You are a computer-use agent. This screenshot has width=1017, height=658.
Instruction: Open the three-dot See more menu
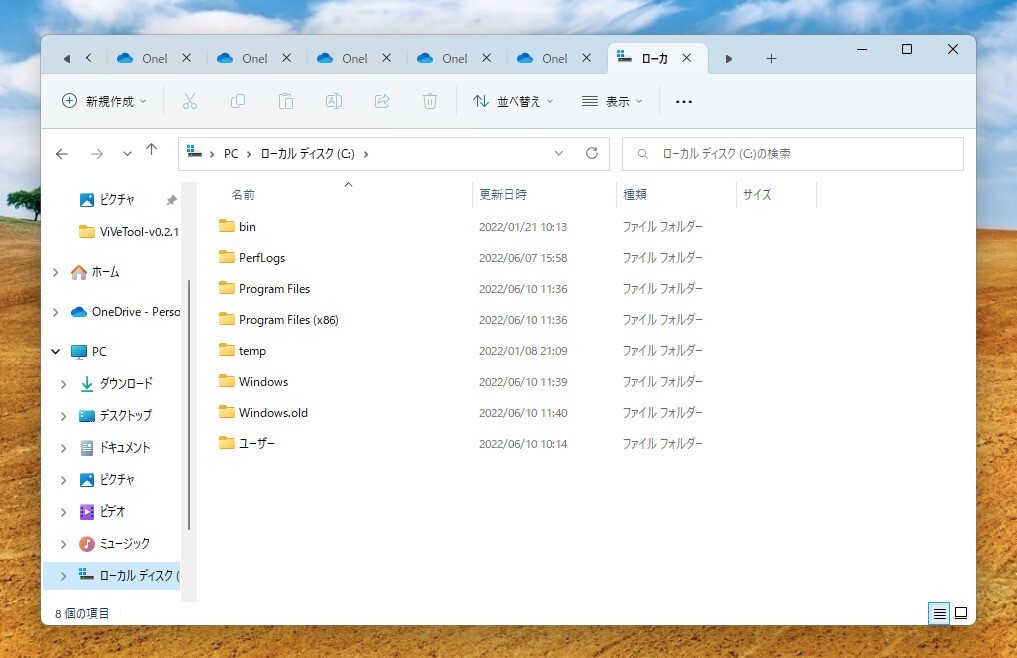(684, 101)
